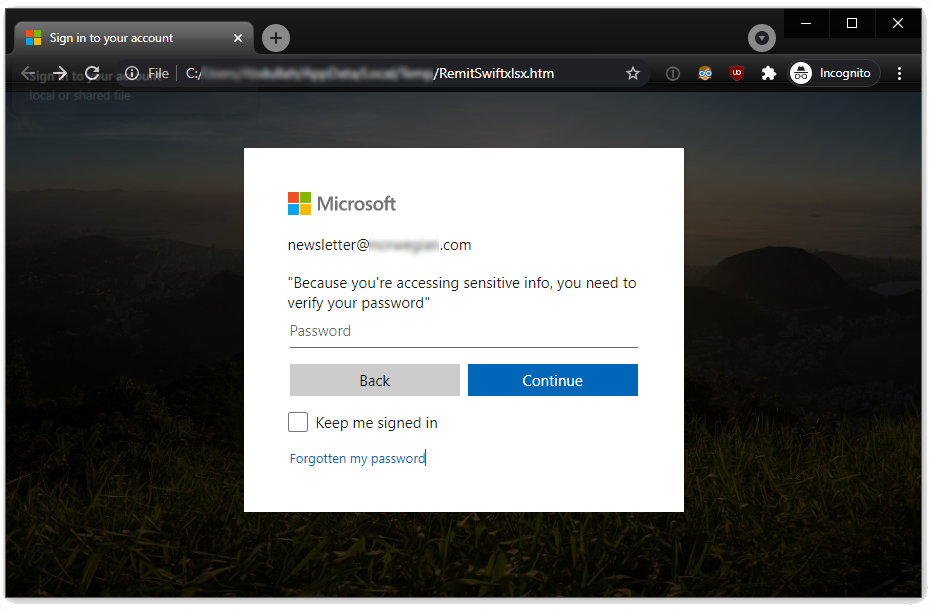Close the browser window

pos(898,23)
